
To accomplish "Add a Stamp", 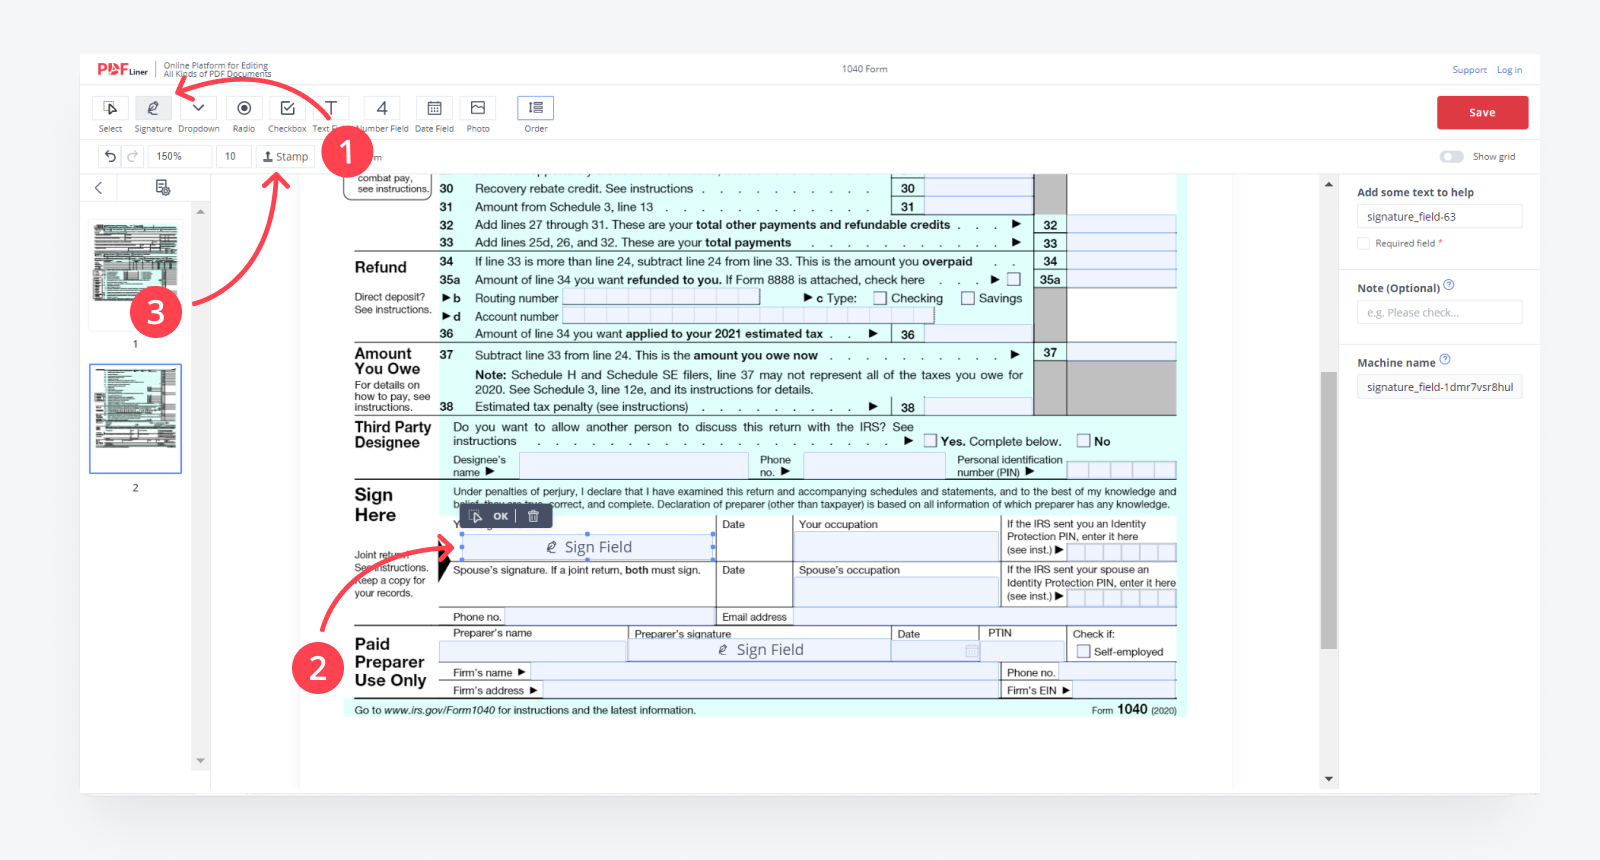I will (x=286, y=156).
